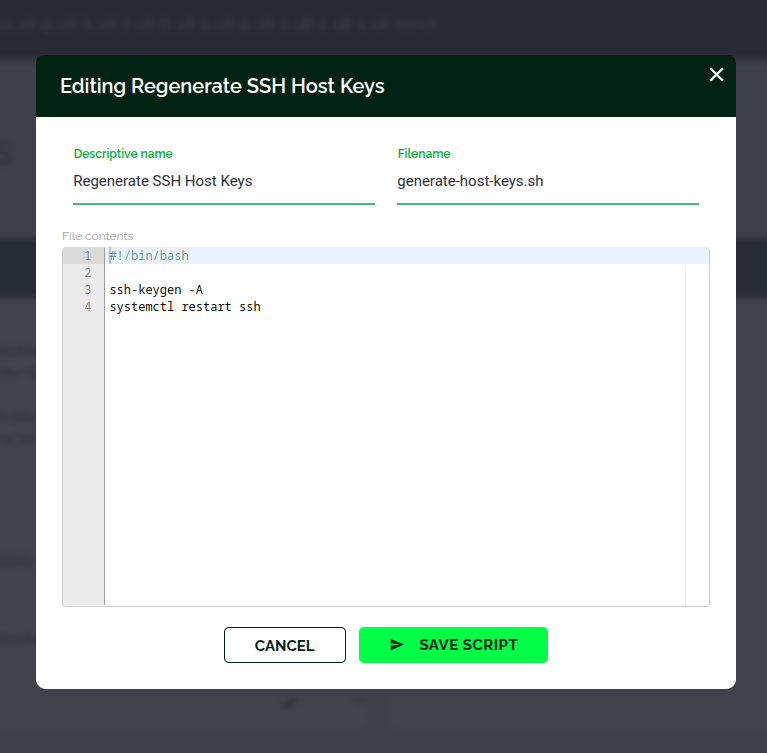This screenshot has height=753, width=767.
Task: Select line number 3 in the gutter
Action: click(x=87, y=290)
